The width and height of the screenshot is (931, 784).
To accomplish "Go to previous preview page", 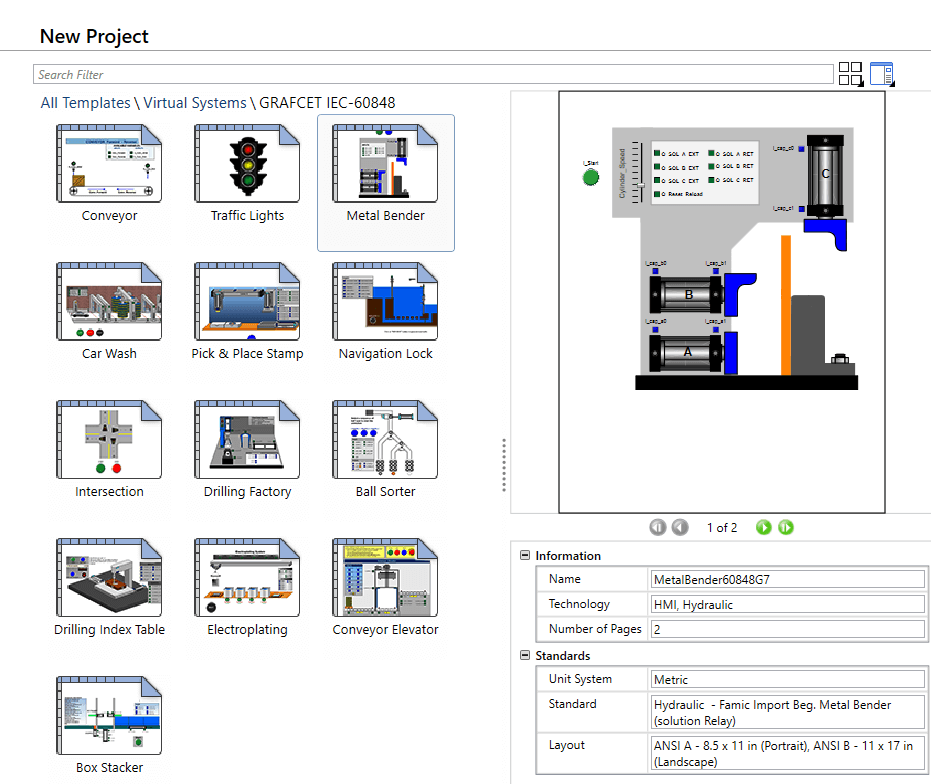I will [x=680, y=527].
